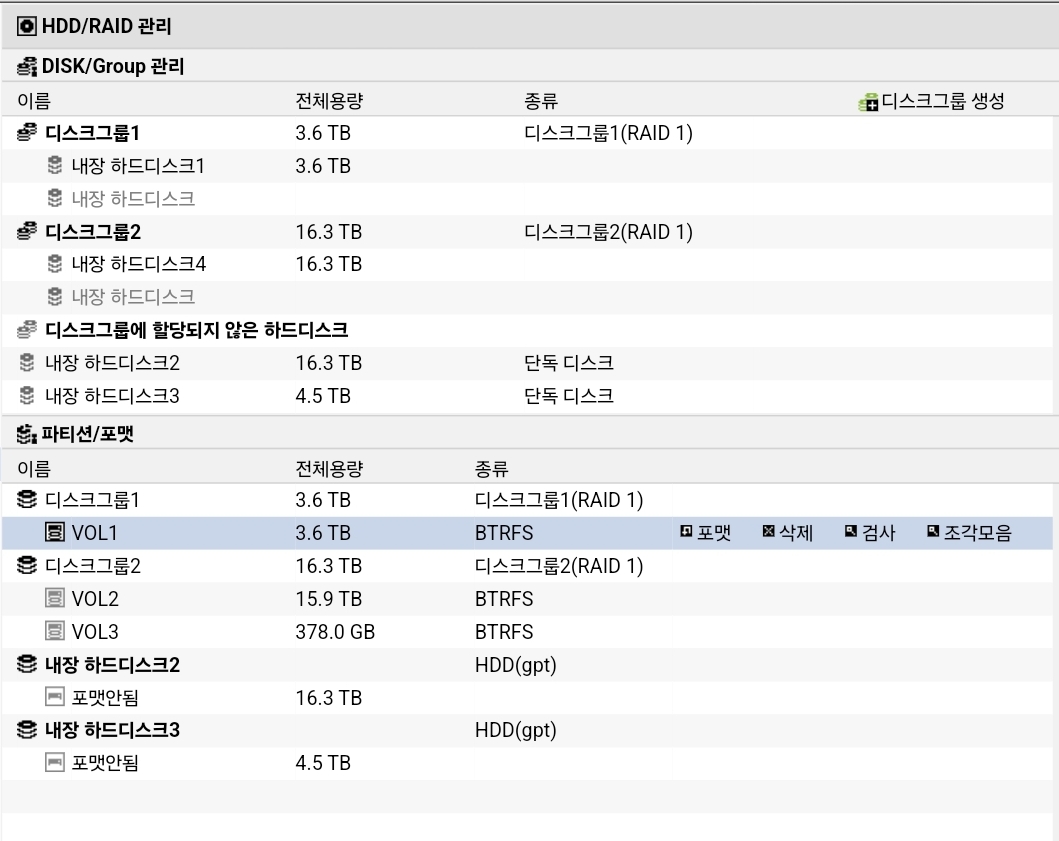Click the unformatted 16.3 TB partition icon
Screen dimensions: 1059x841
[x=55, y=696]
